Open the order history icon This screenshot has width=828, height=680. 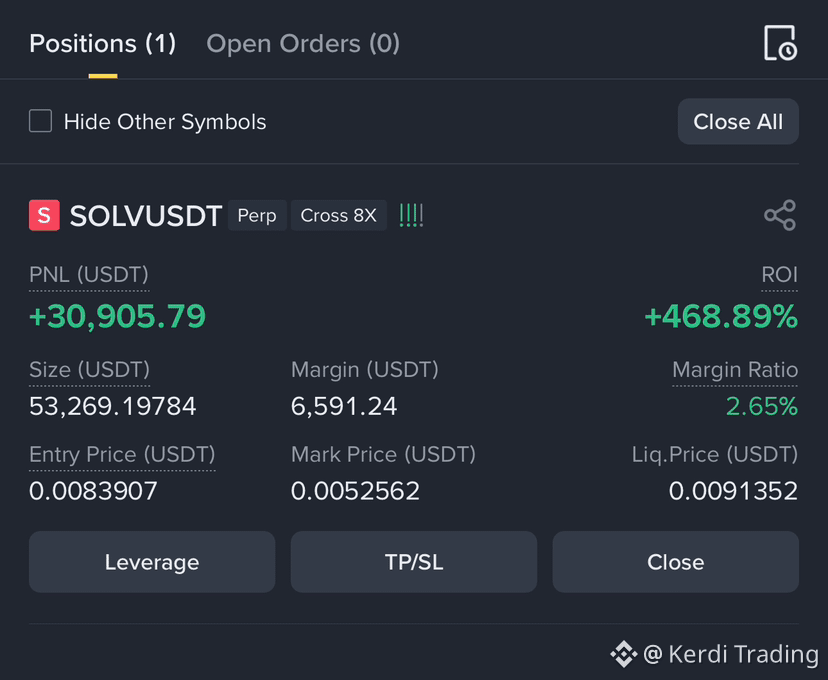point(780,43)
